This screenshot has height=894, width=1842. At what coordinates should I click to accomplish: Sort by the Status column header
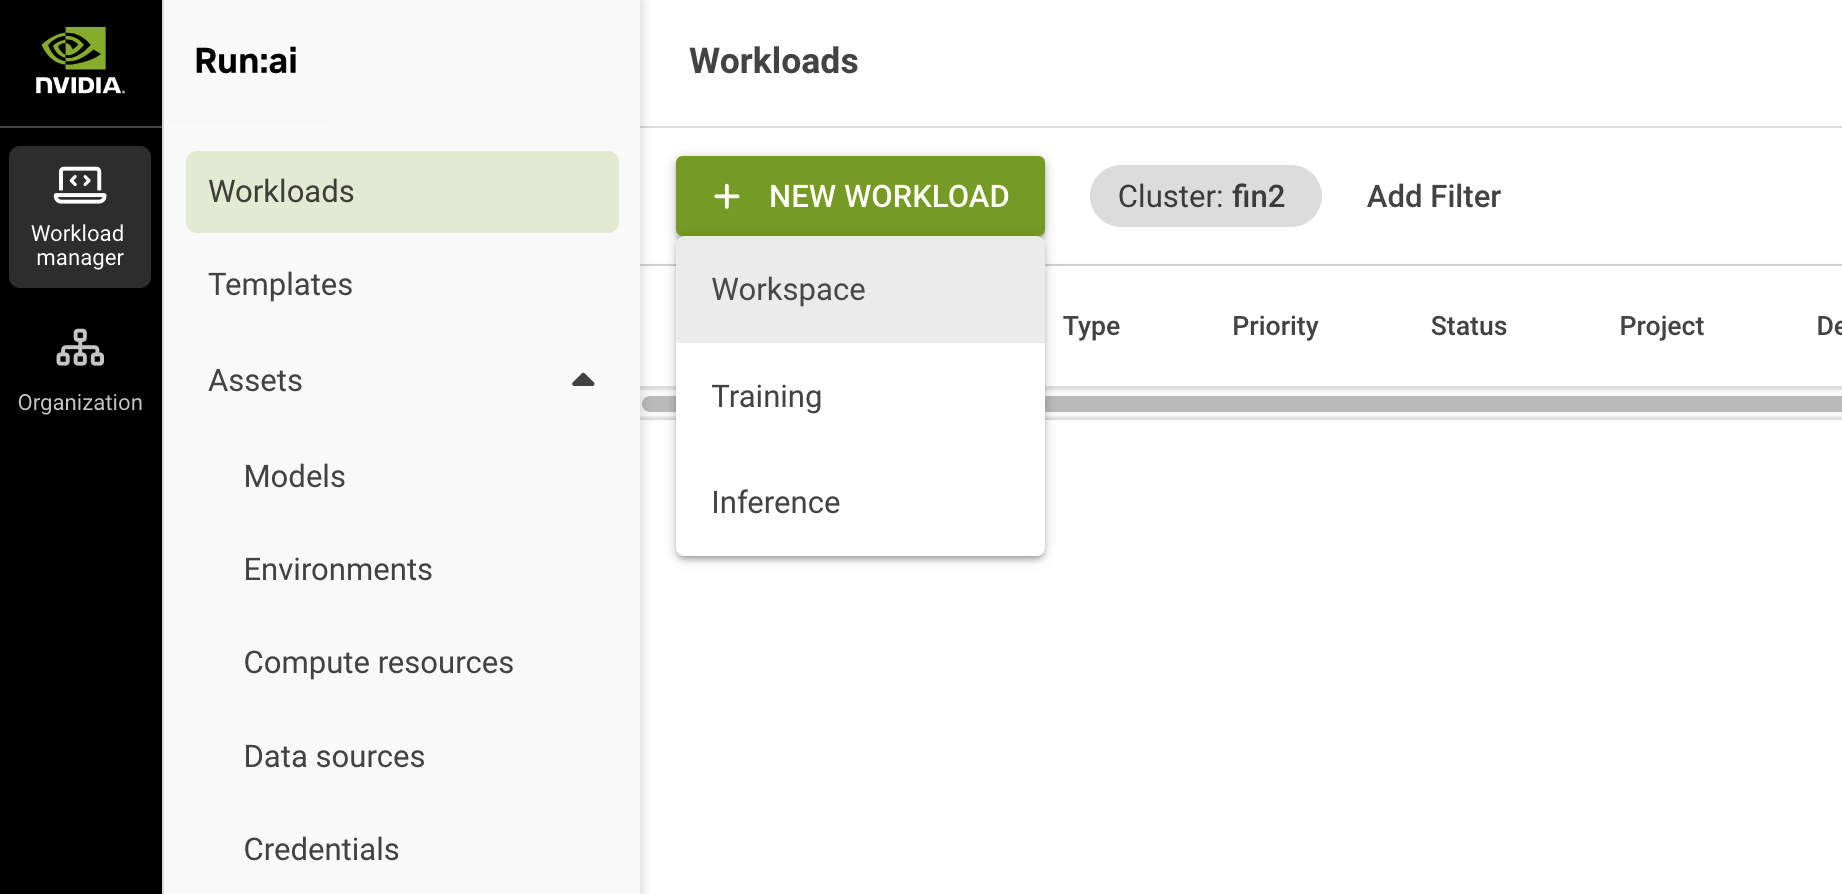[1468, 326]
